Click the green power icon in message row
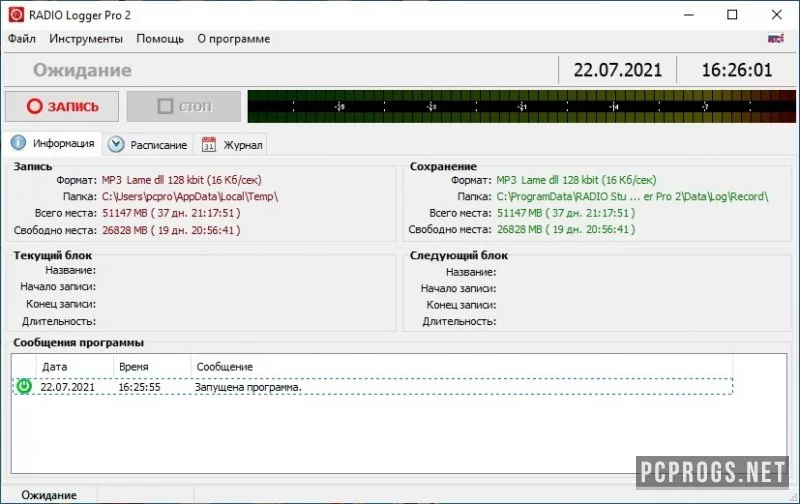Screen dimensions: 800x504 [23, 386]
